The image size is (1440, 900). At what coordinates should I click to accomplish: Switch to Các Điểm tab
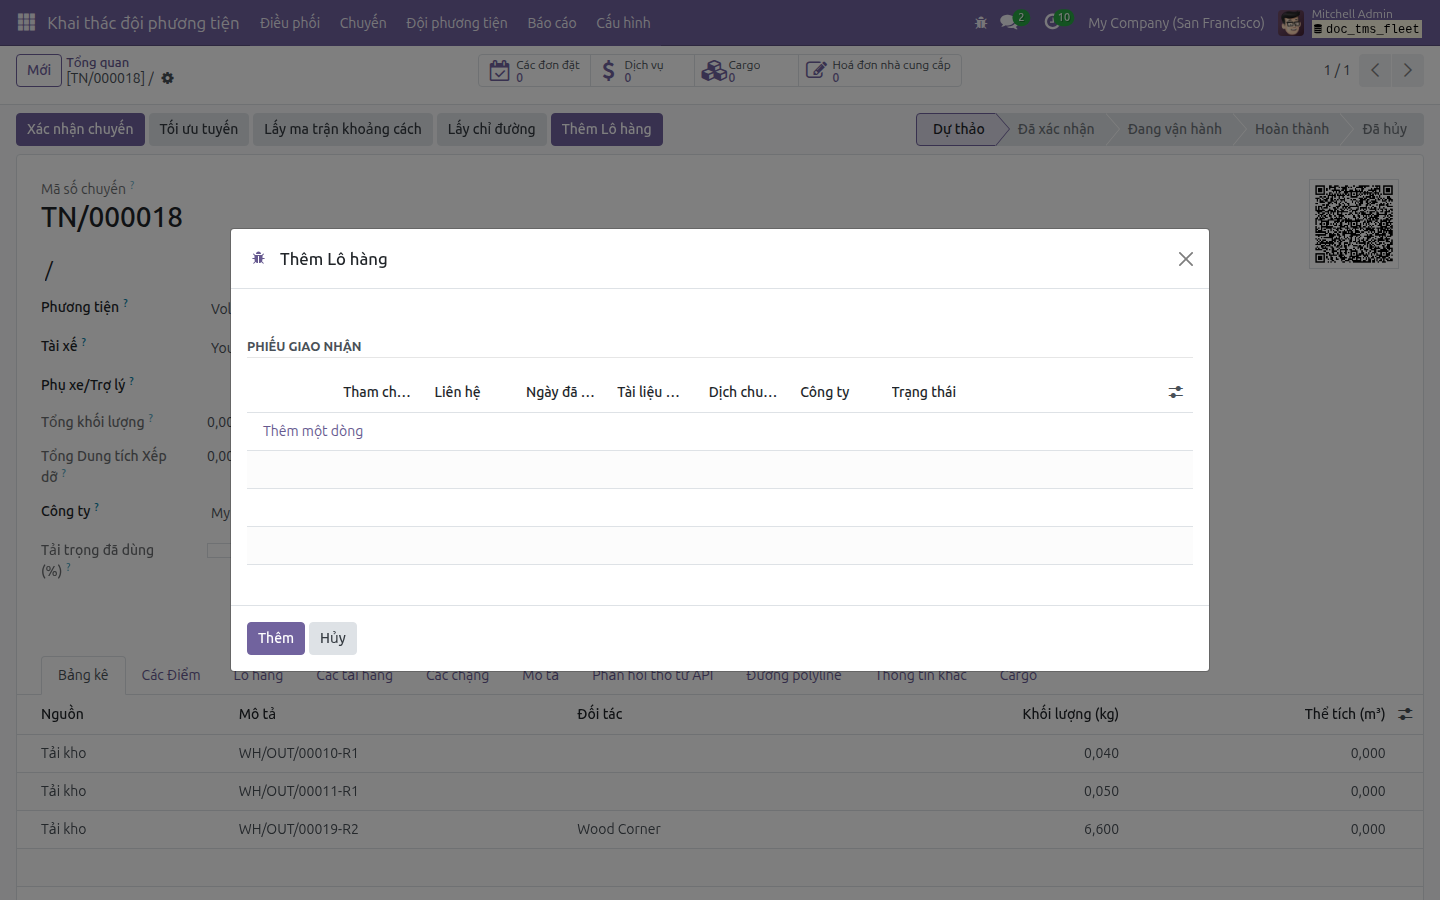(x=171, y=675)
